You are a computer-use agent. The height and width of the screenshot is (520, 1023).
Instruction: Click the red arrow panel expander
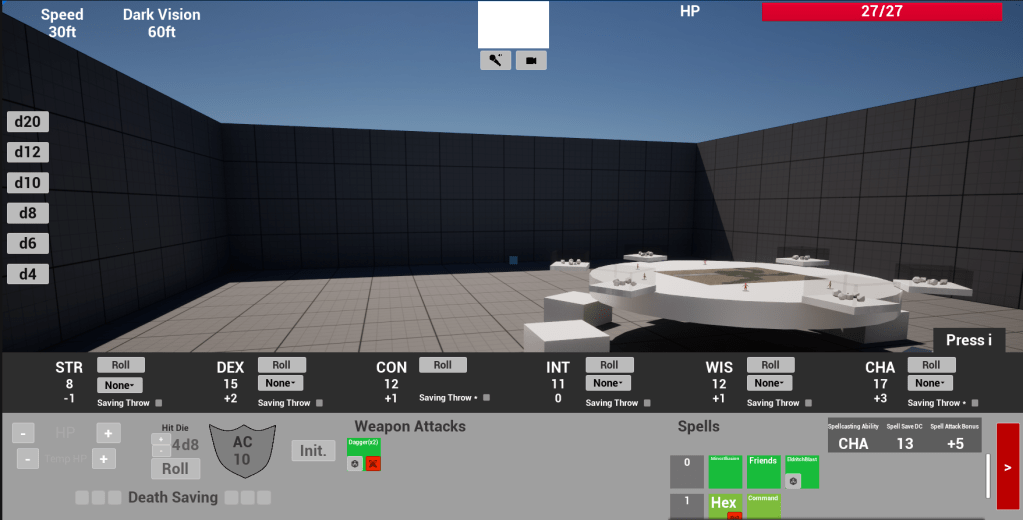tap(1007, 466)
